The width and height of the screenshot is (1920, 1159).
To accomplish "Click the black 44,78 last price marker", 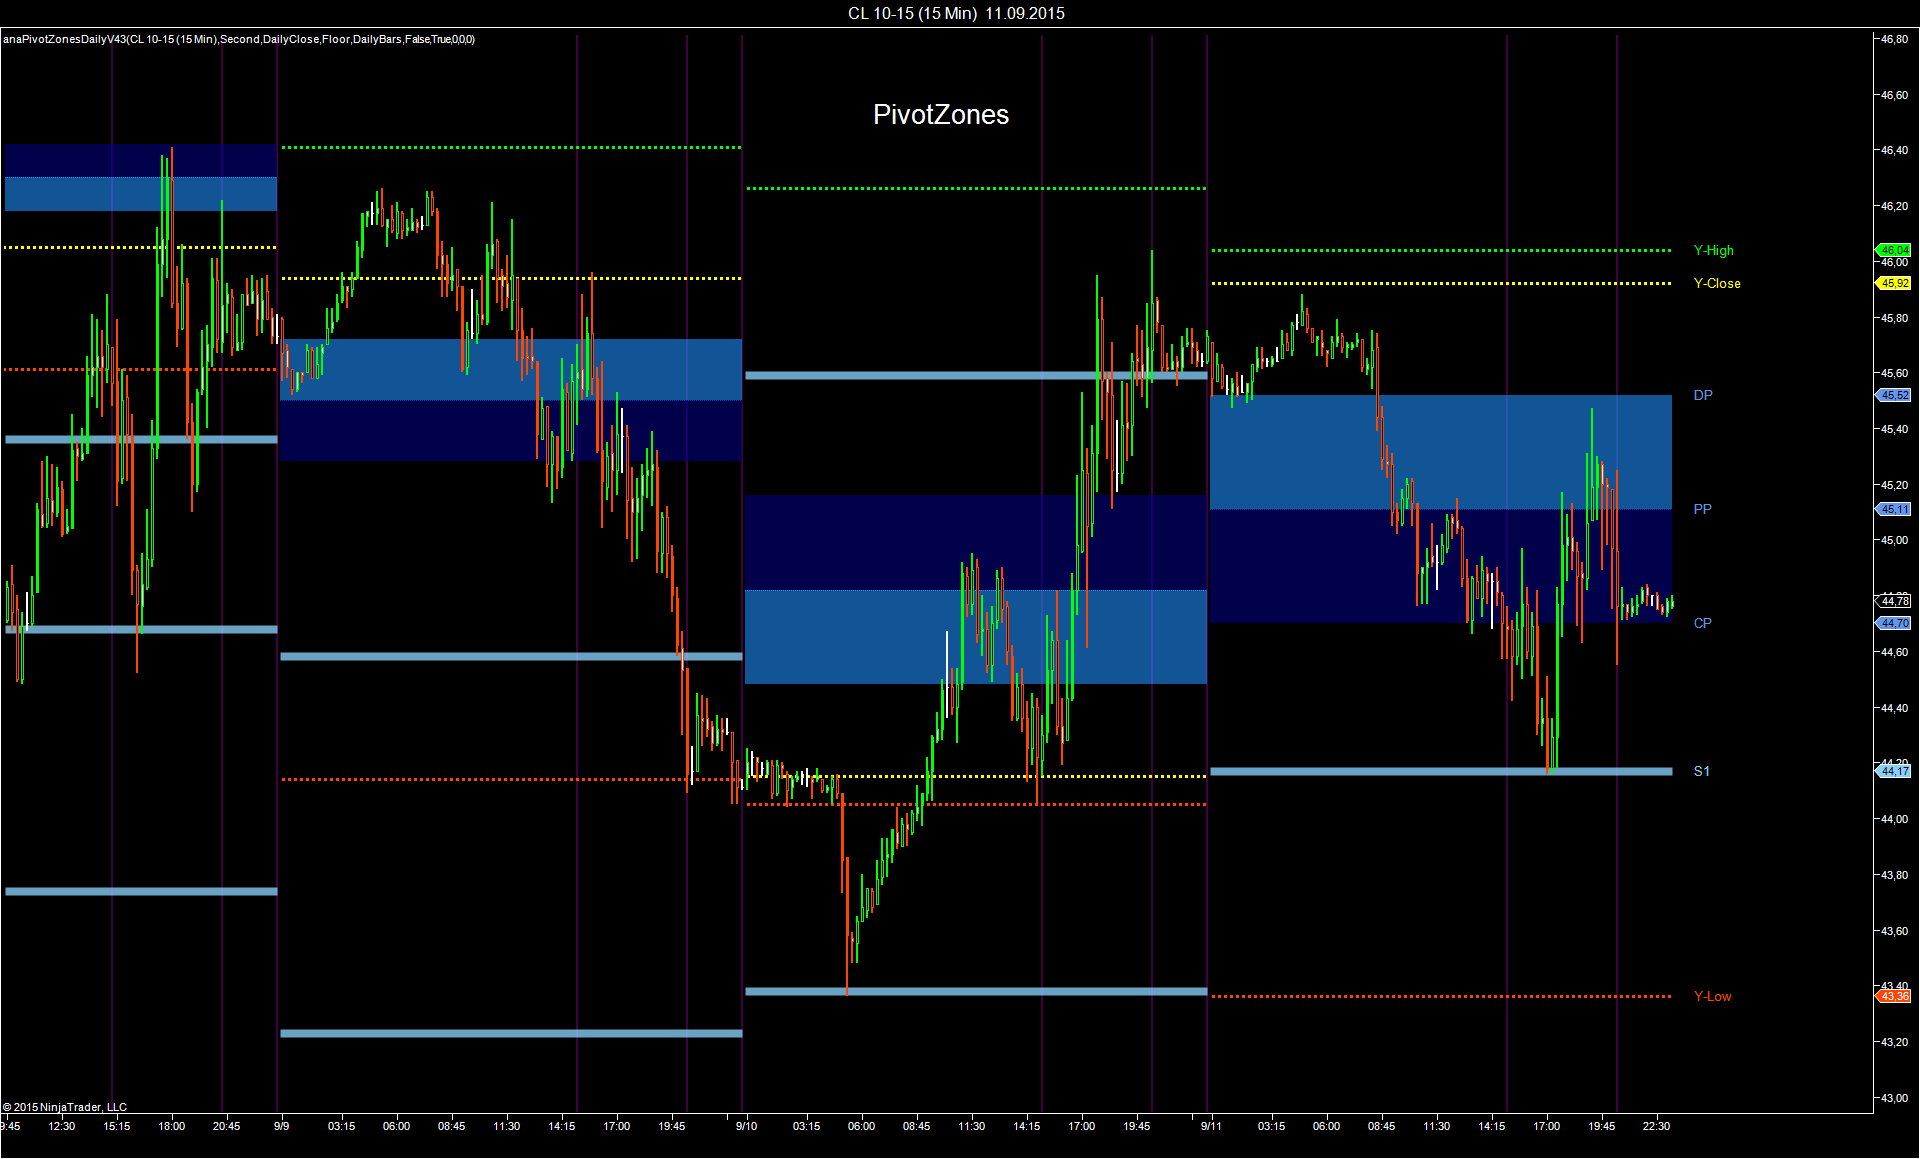I will pos(1894,601).
